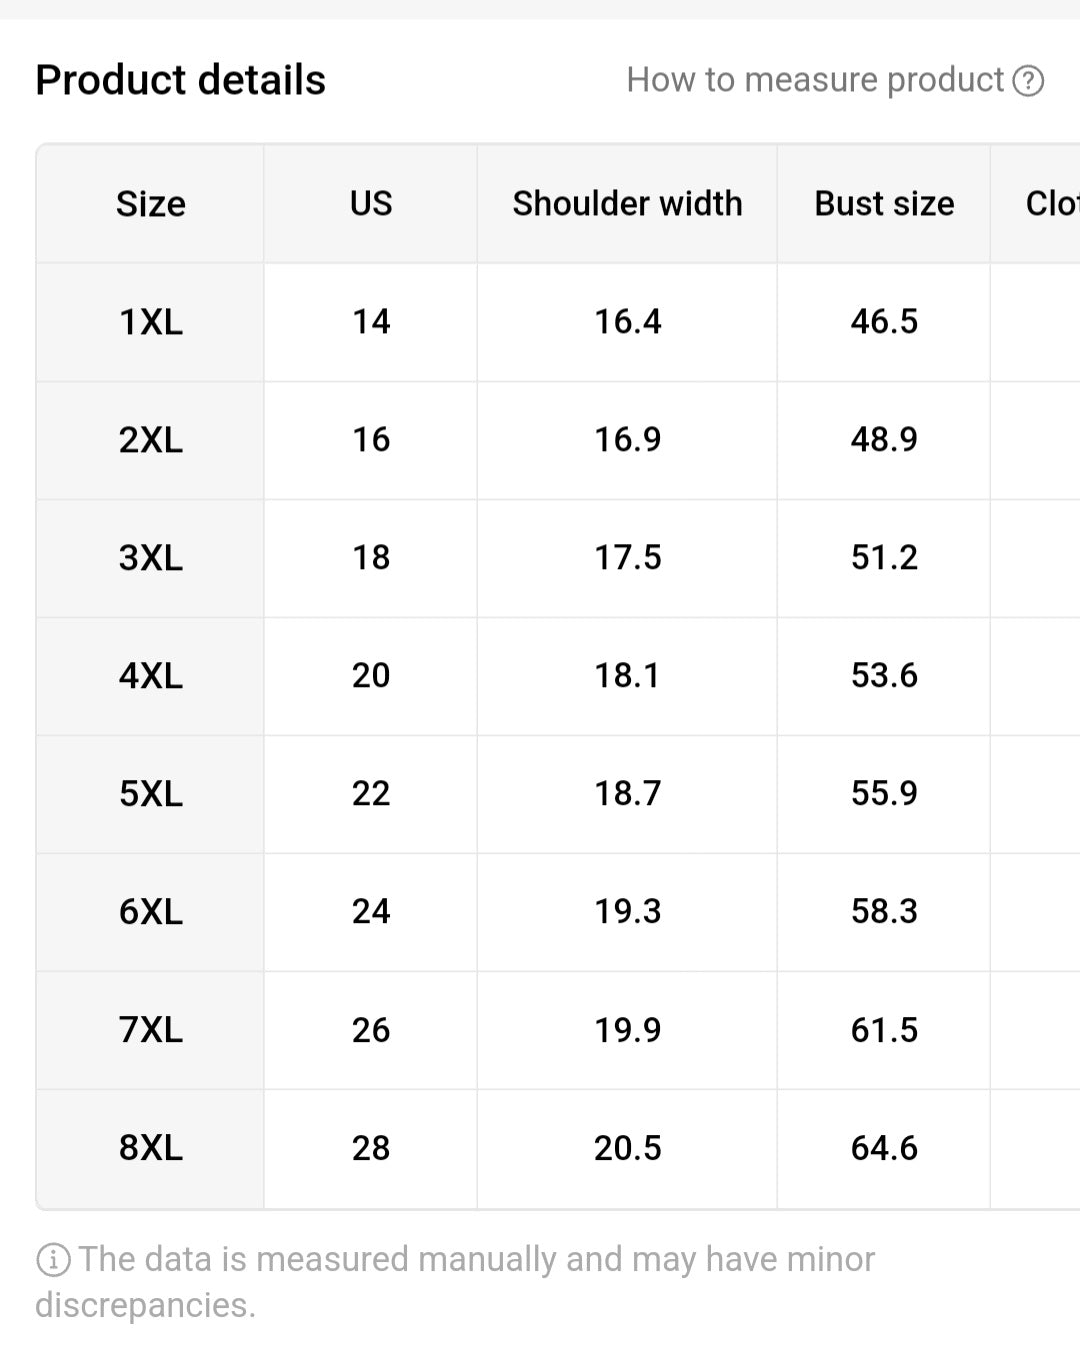Click the Product details heading
The width and height of the screenshot is (1080, 1371).
click(x=180, y=79)
